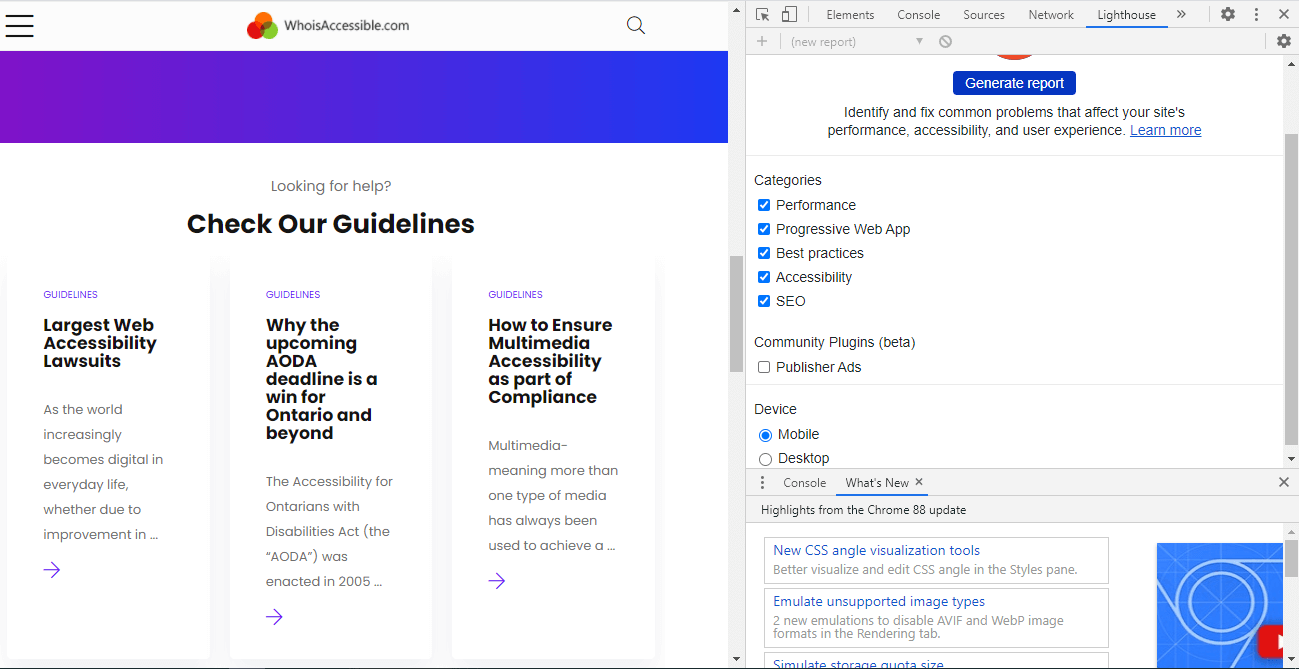Select the Mobile device radio button
This screenshot has height=669, width=1299.
pos(765,435)
